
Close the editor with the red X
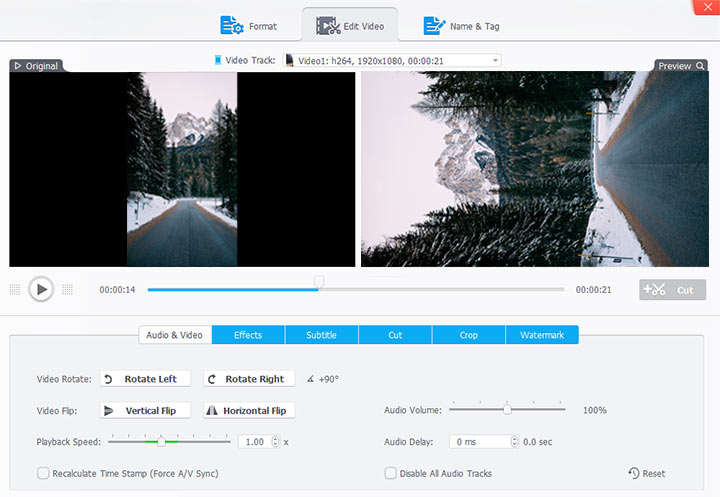(707, 7)
